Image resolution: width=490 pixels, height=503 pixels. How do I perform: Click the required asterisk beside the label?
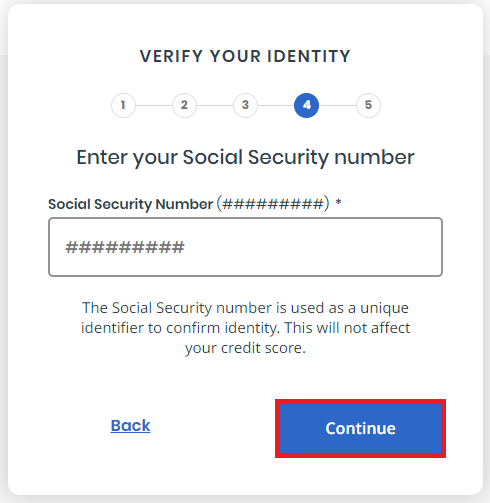point(338,202)
